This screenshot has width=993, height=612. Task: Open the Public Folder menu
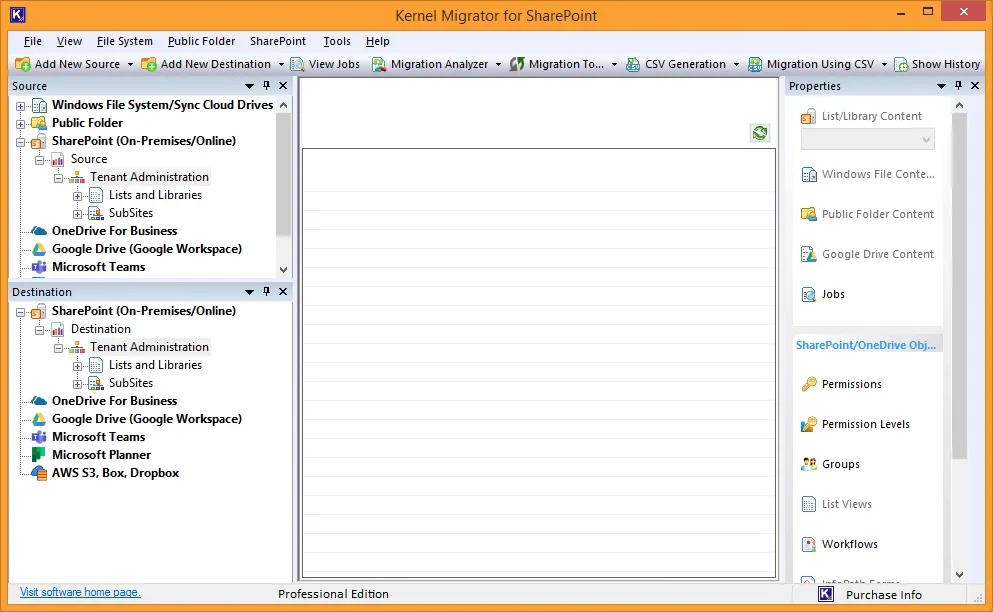click(x=201, y=41)
